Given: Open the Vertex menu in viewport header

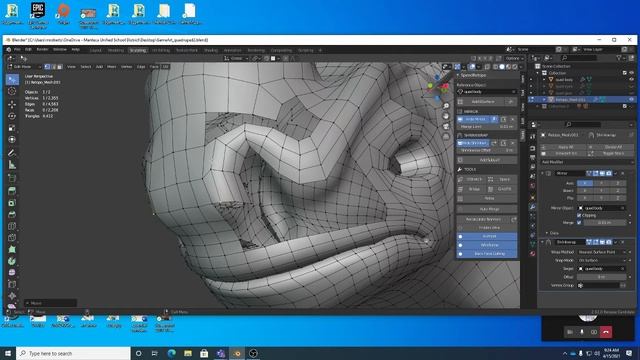Looking at the screenshot, I should (127, 67).
